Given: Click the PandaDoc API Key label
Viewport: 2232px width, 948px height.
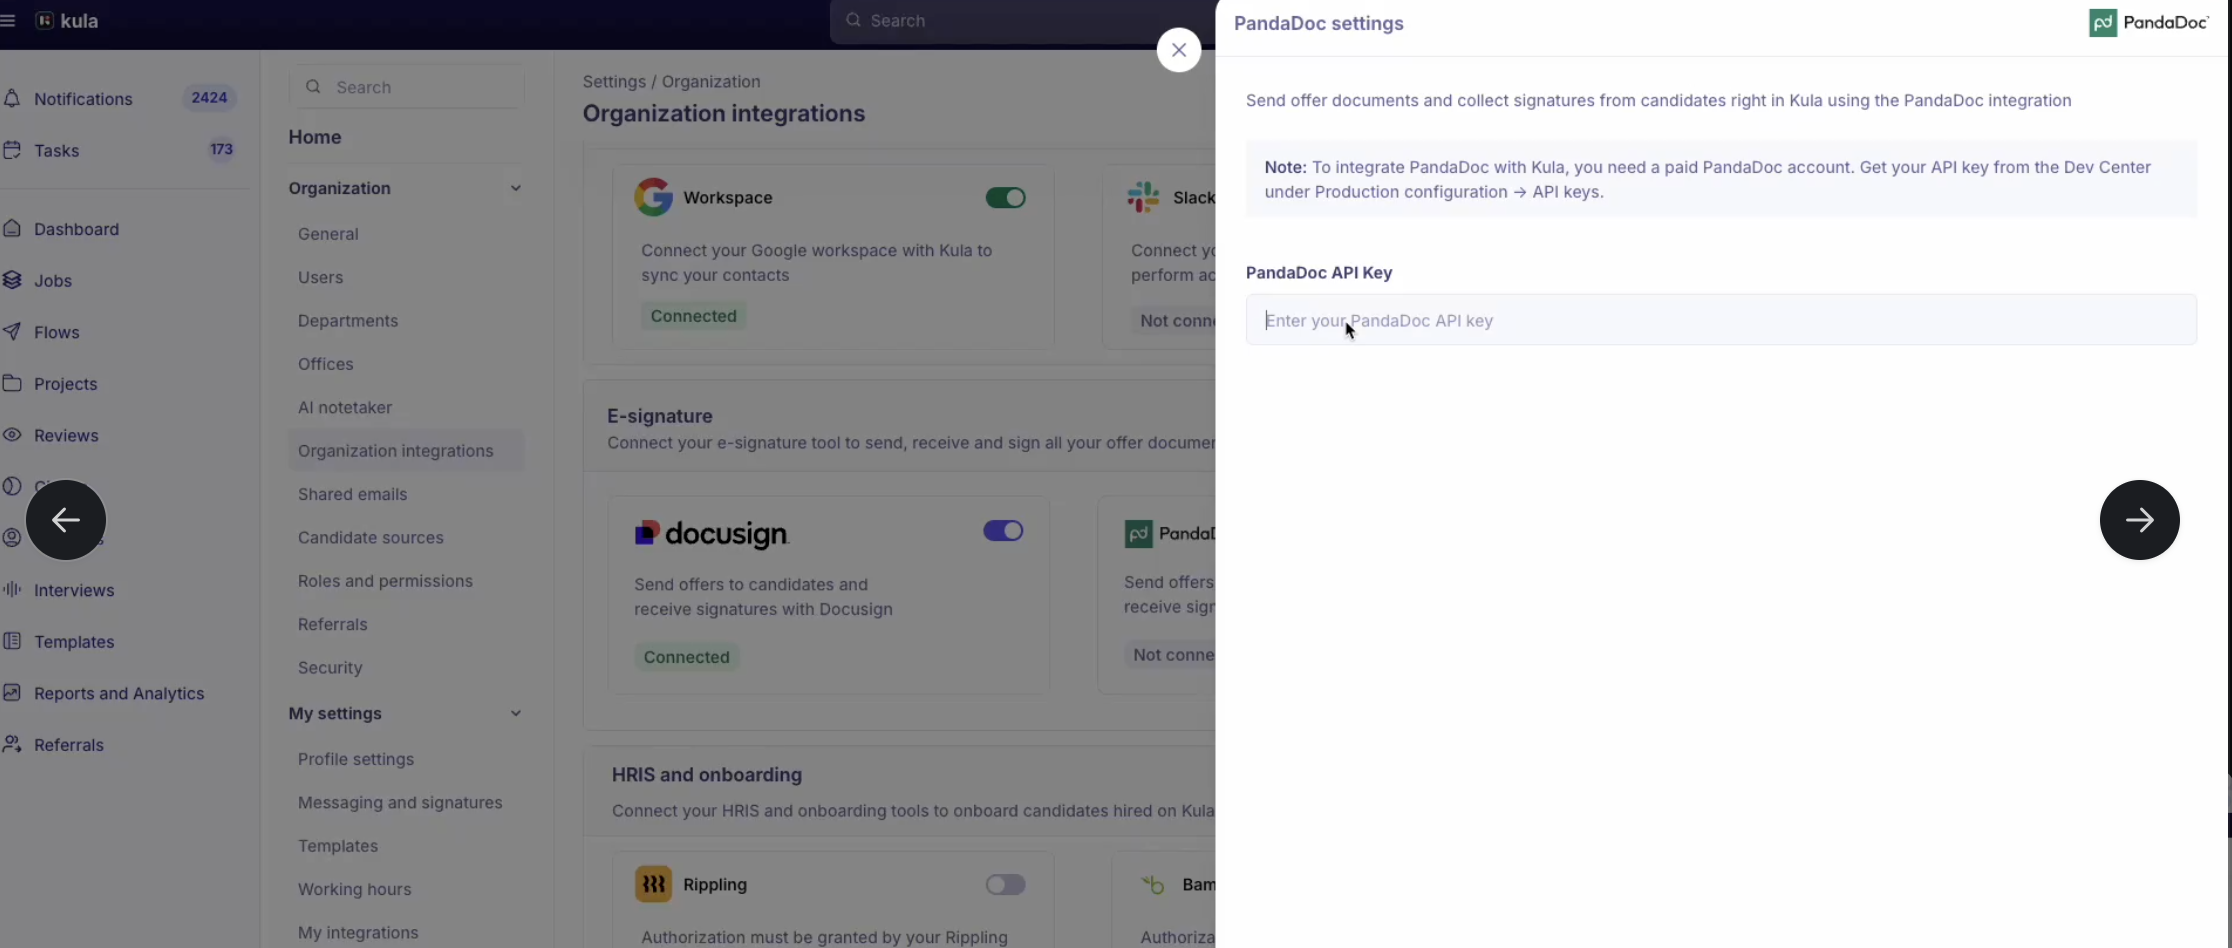Looking at the screenshot, I should (1319, 273).
